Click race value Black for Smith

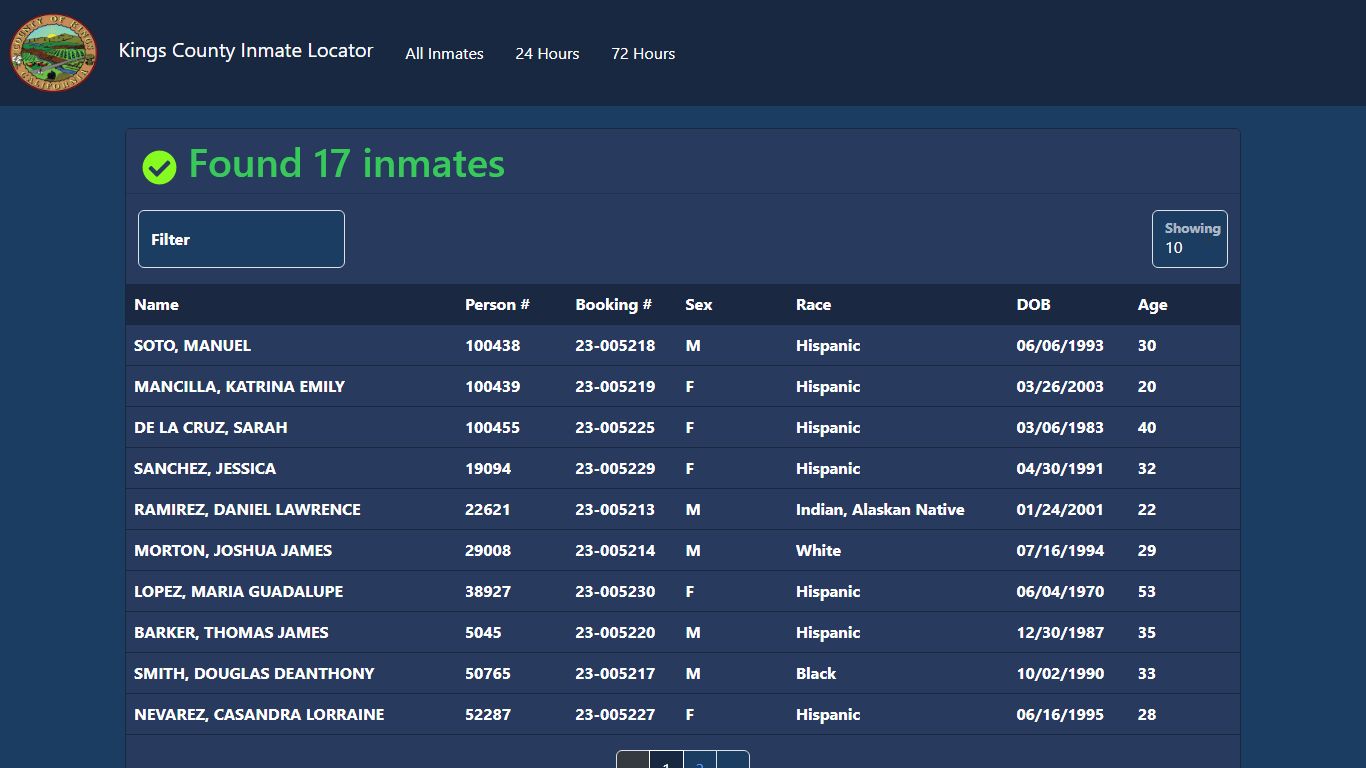click(816, 674)
